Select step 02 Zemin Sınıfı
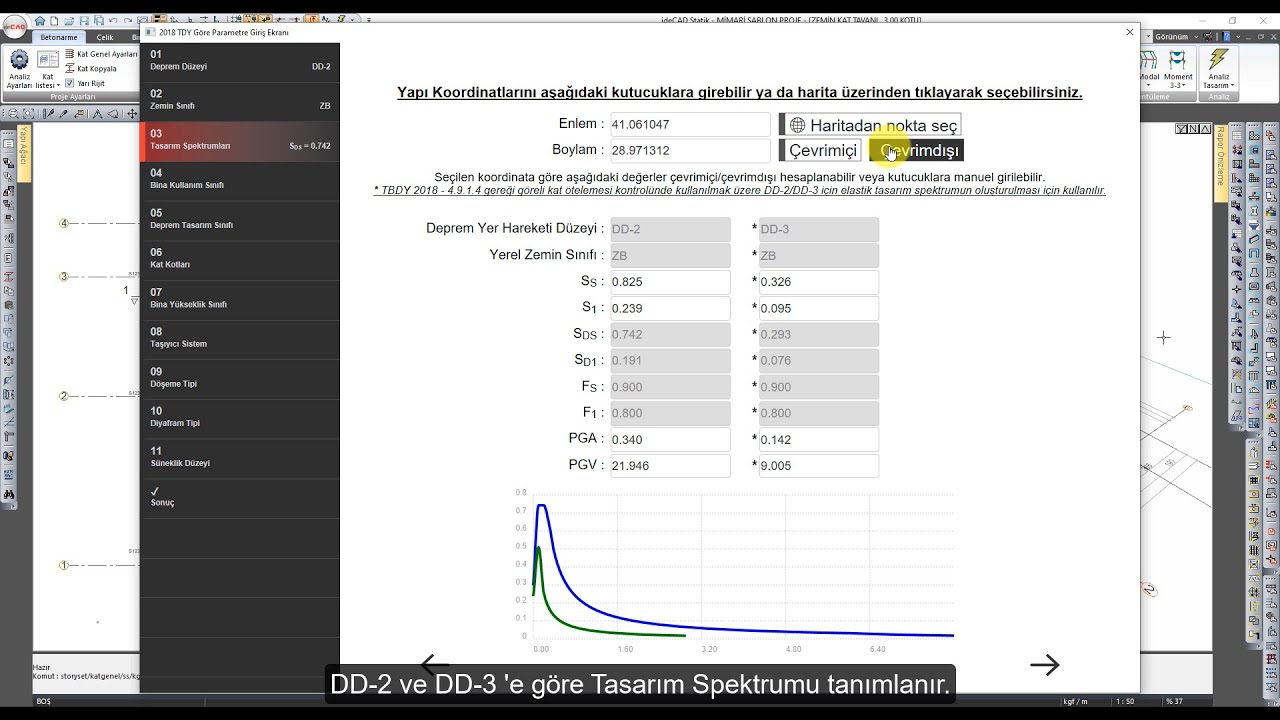Image resolution: width=1280 pixels, height=720 pixels. 240,101
